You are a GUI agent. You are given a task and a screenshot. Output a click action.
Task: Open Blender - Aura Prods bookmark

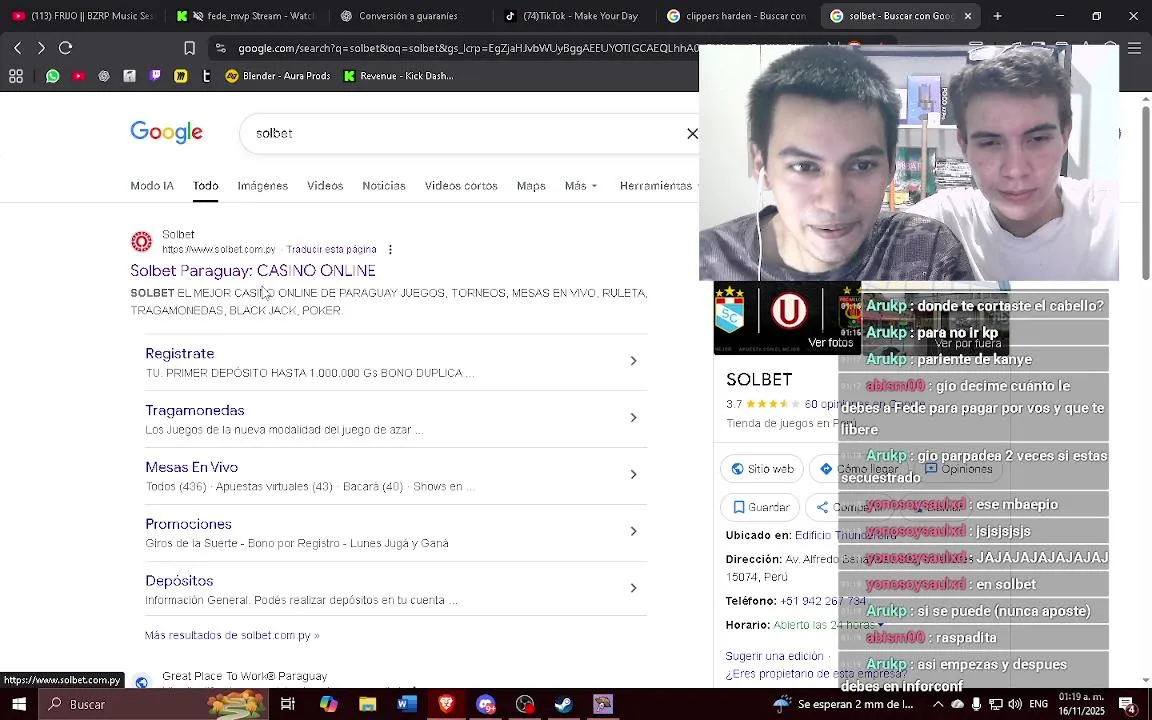[x=278, y=76]
